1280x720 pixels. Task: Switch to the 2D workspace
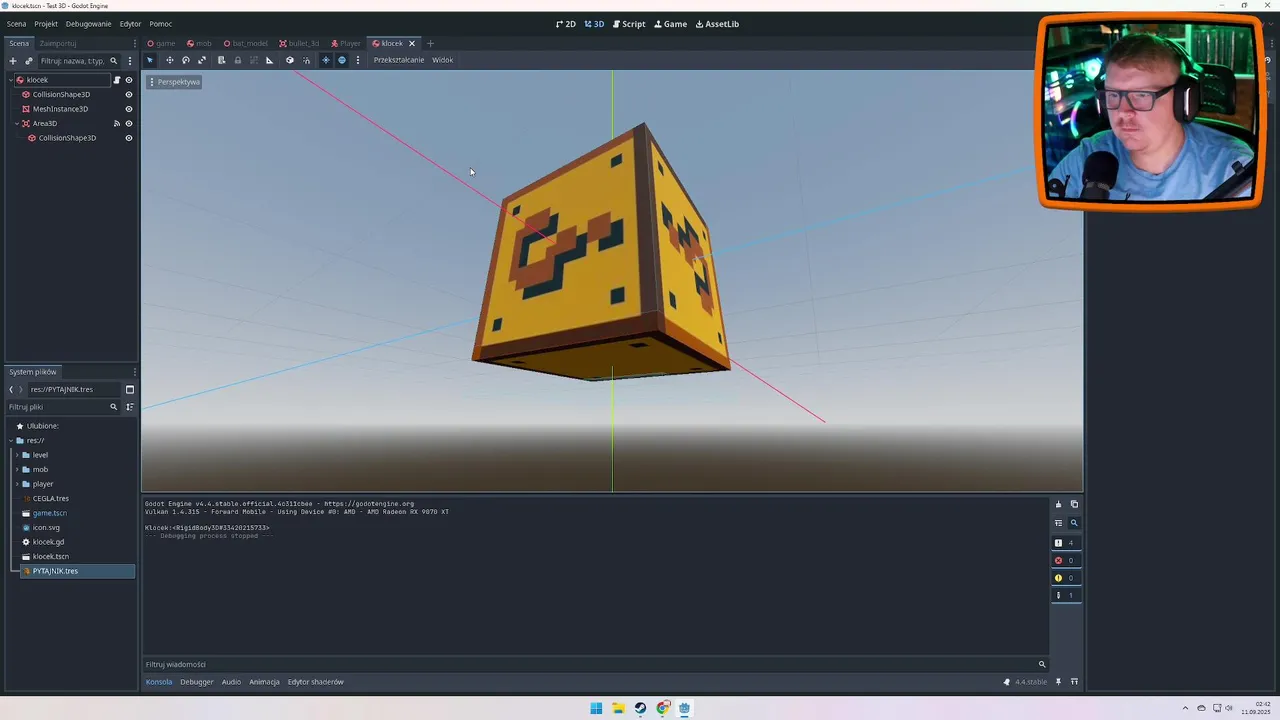566,24
